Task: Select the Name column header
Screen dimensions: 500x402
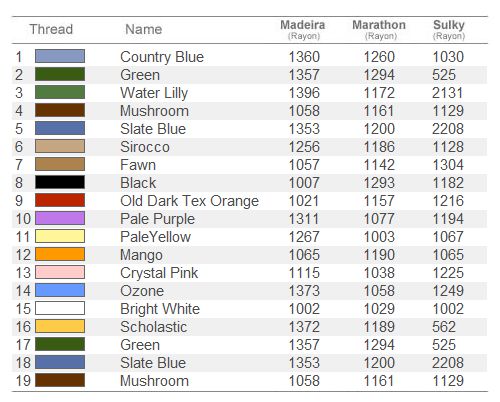Action: point(144,29)
